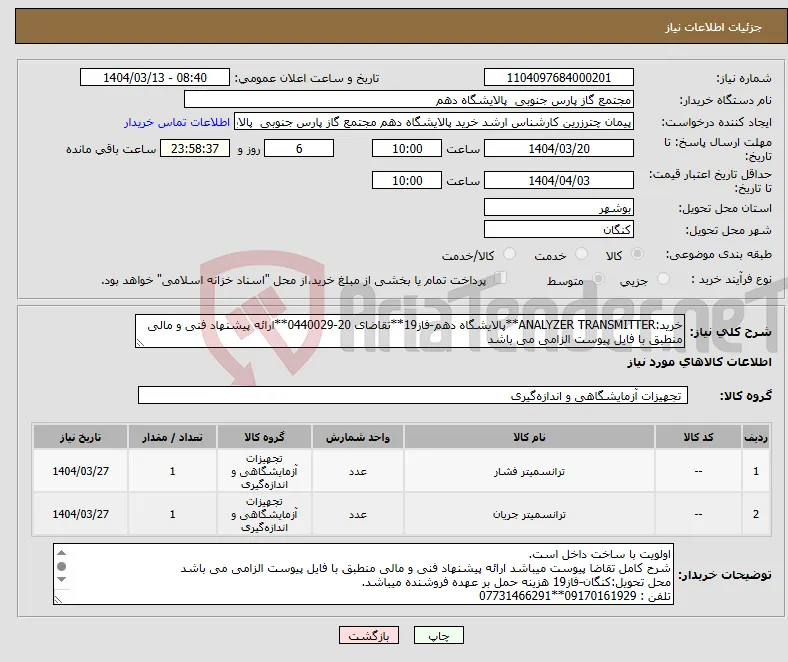
Task: Click the تاریخ نیاز column header
Action: (80, 437)
